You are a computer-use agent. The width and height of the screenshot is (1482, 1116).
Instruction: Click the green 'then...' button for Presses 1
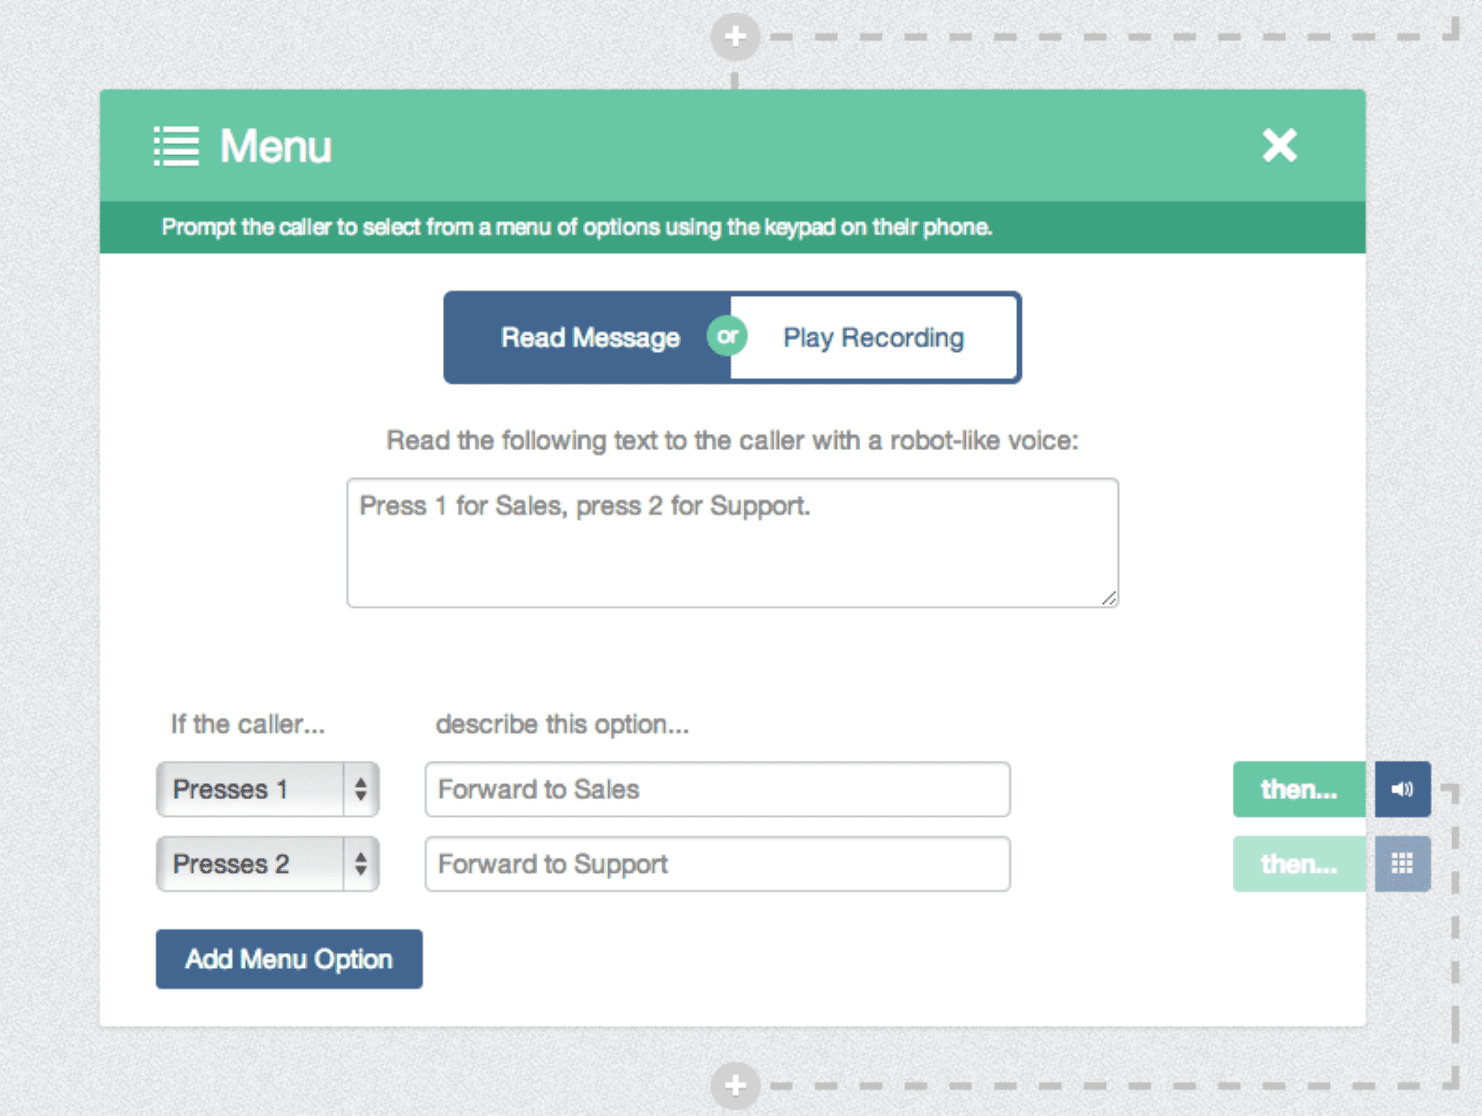[1298, 789]
